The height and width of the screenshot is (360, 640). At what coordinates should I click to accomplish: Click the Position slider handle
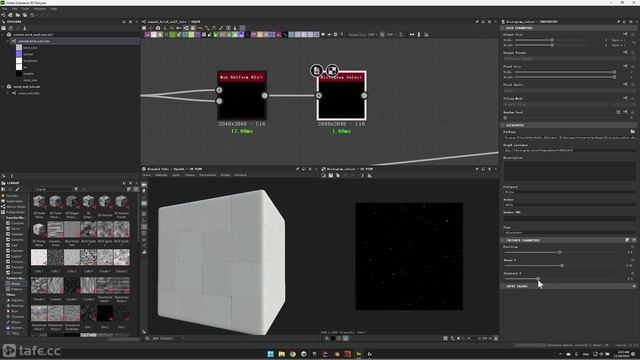point(559,253)
